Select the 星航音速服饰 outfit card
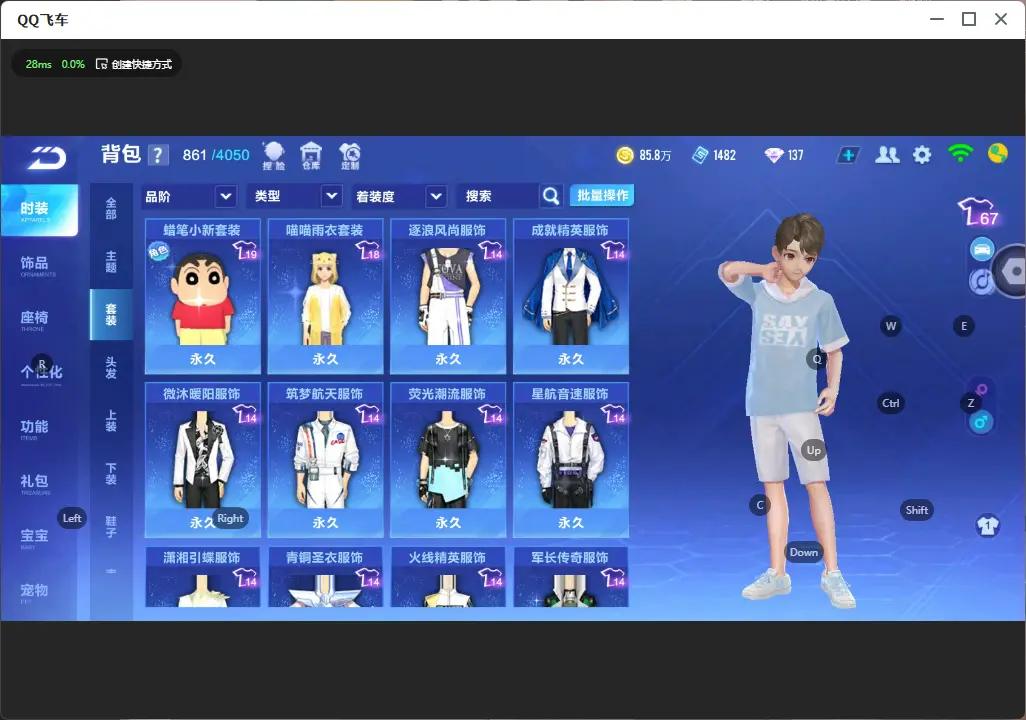 click(571, 459)
